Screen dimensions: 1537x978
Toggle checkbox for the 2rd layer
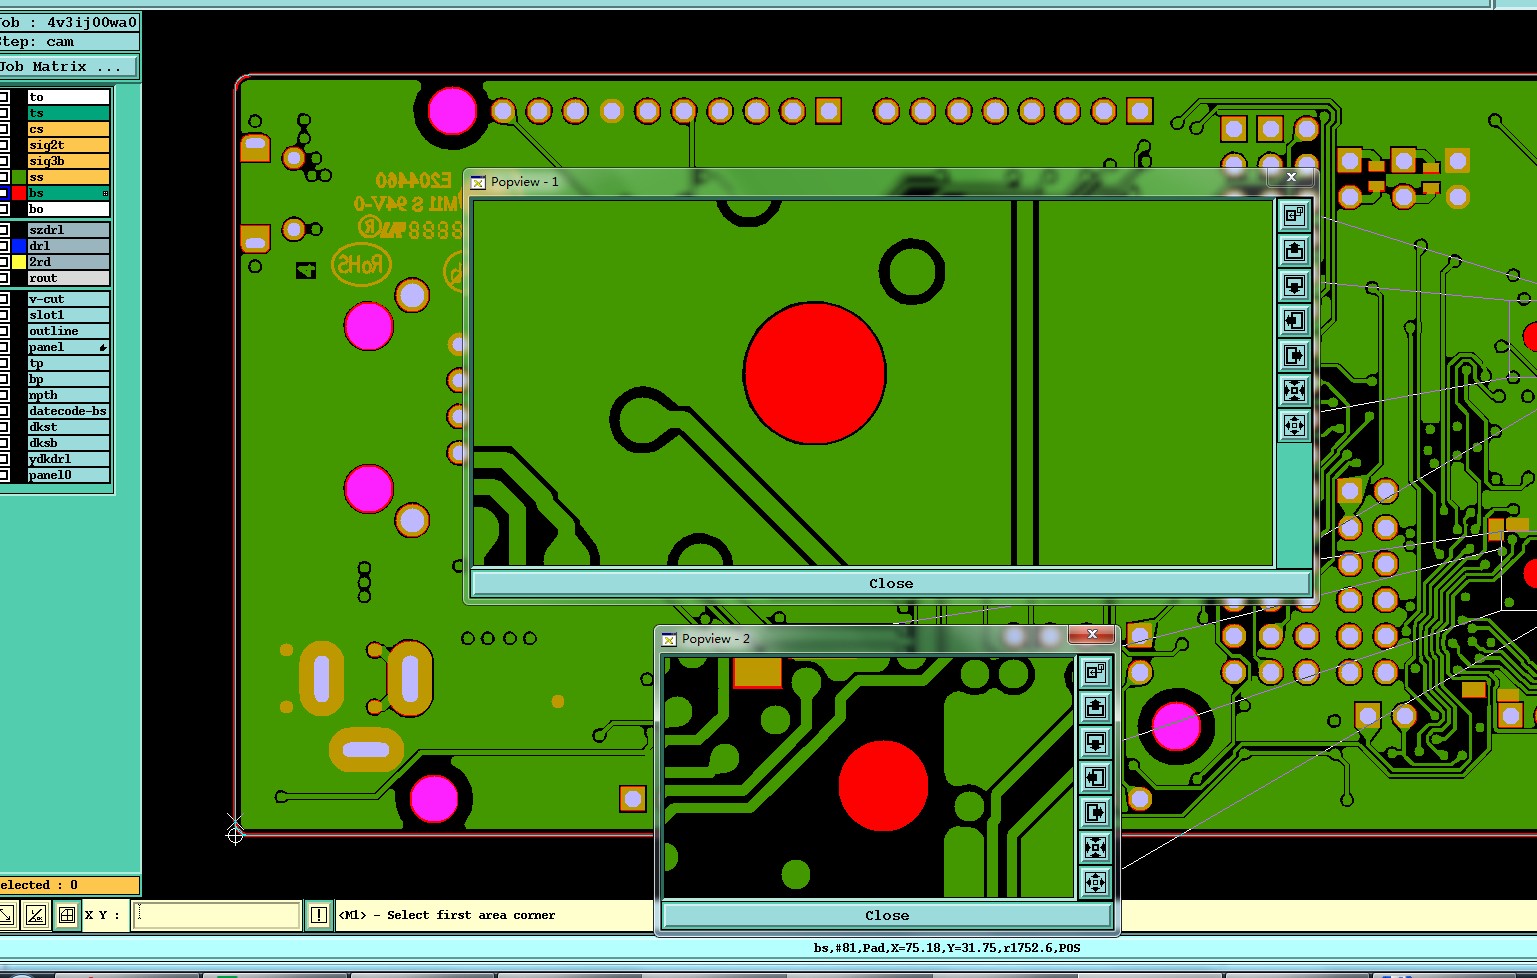(x=4, y=262)
